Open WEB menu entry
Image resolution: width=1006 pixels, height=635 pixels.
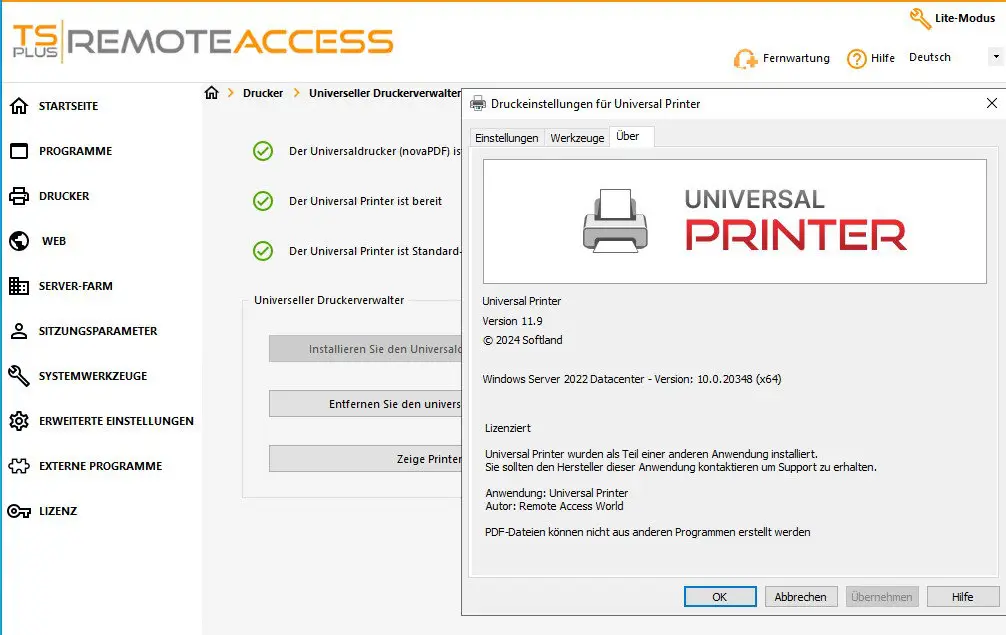tap(54, 241)
